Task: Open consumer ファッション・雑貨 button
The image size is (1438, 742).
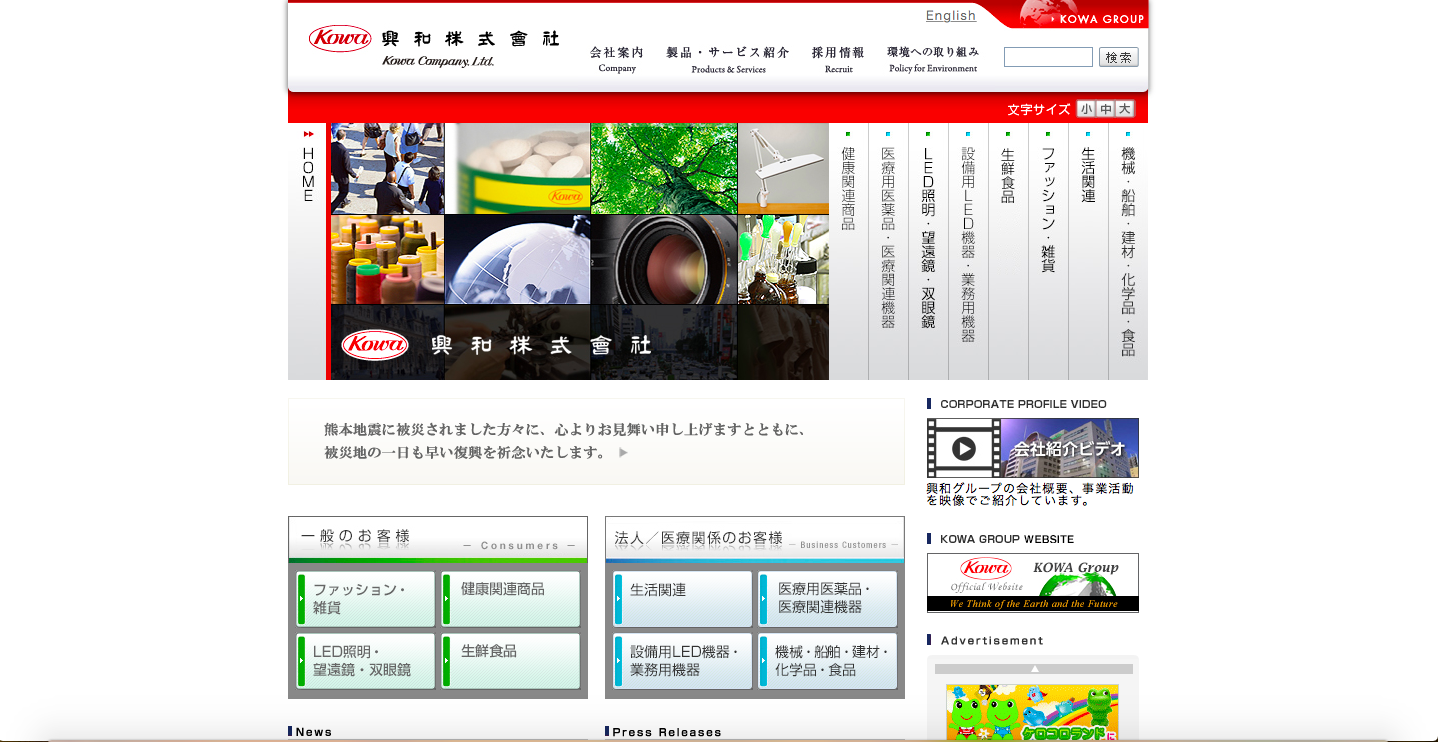Action: click(x=366, y=599)
